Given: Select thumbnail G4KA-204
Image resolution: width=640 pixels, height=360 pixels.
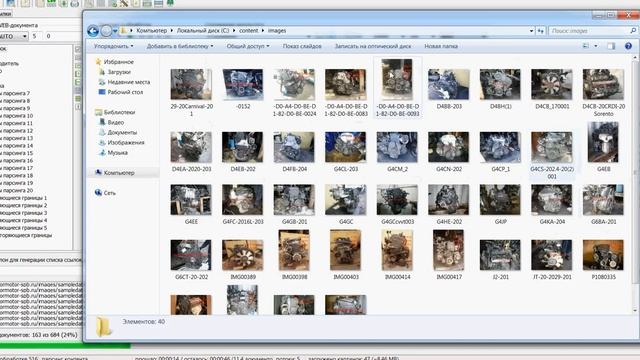Looking at the screenshot, I should click(551, 200).
